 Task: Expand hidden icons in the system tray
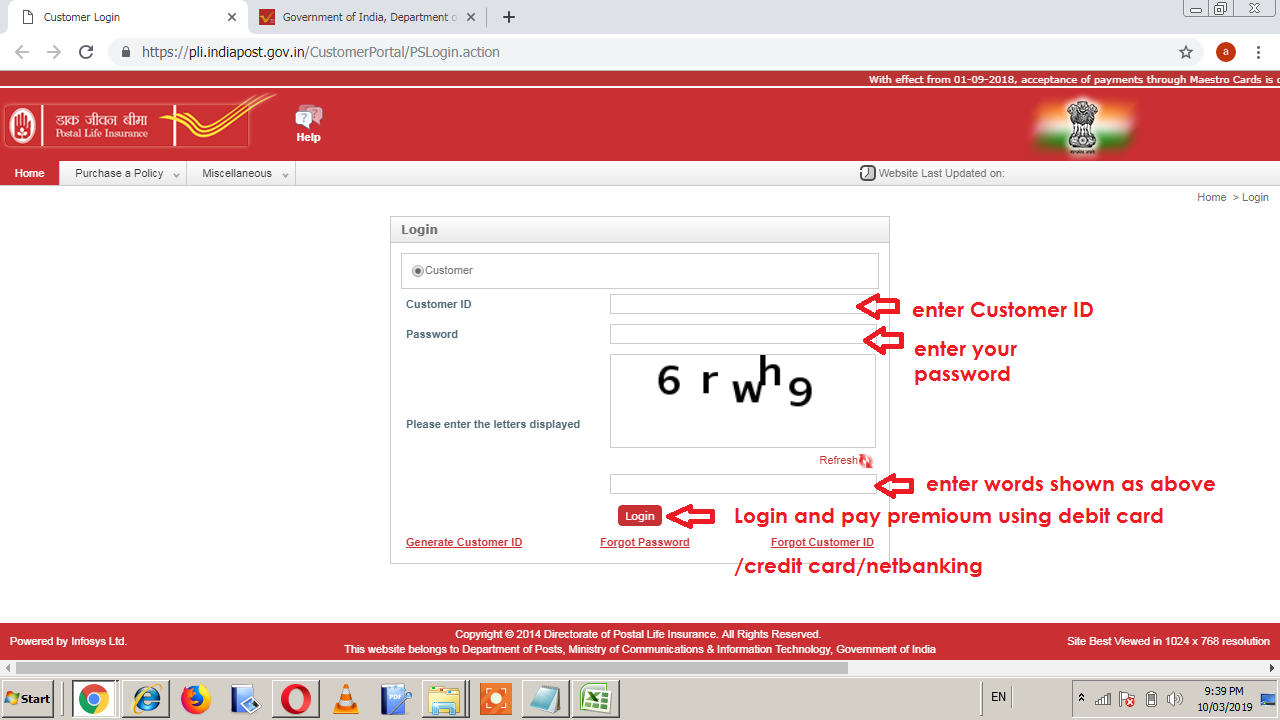pos(1081,698)
